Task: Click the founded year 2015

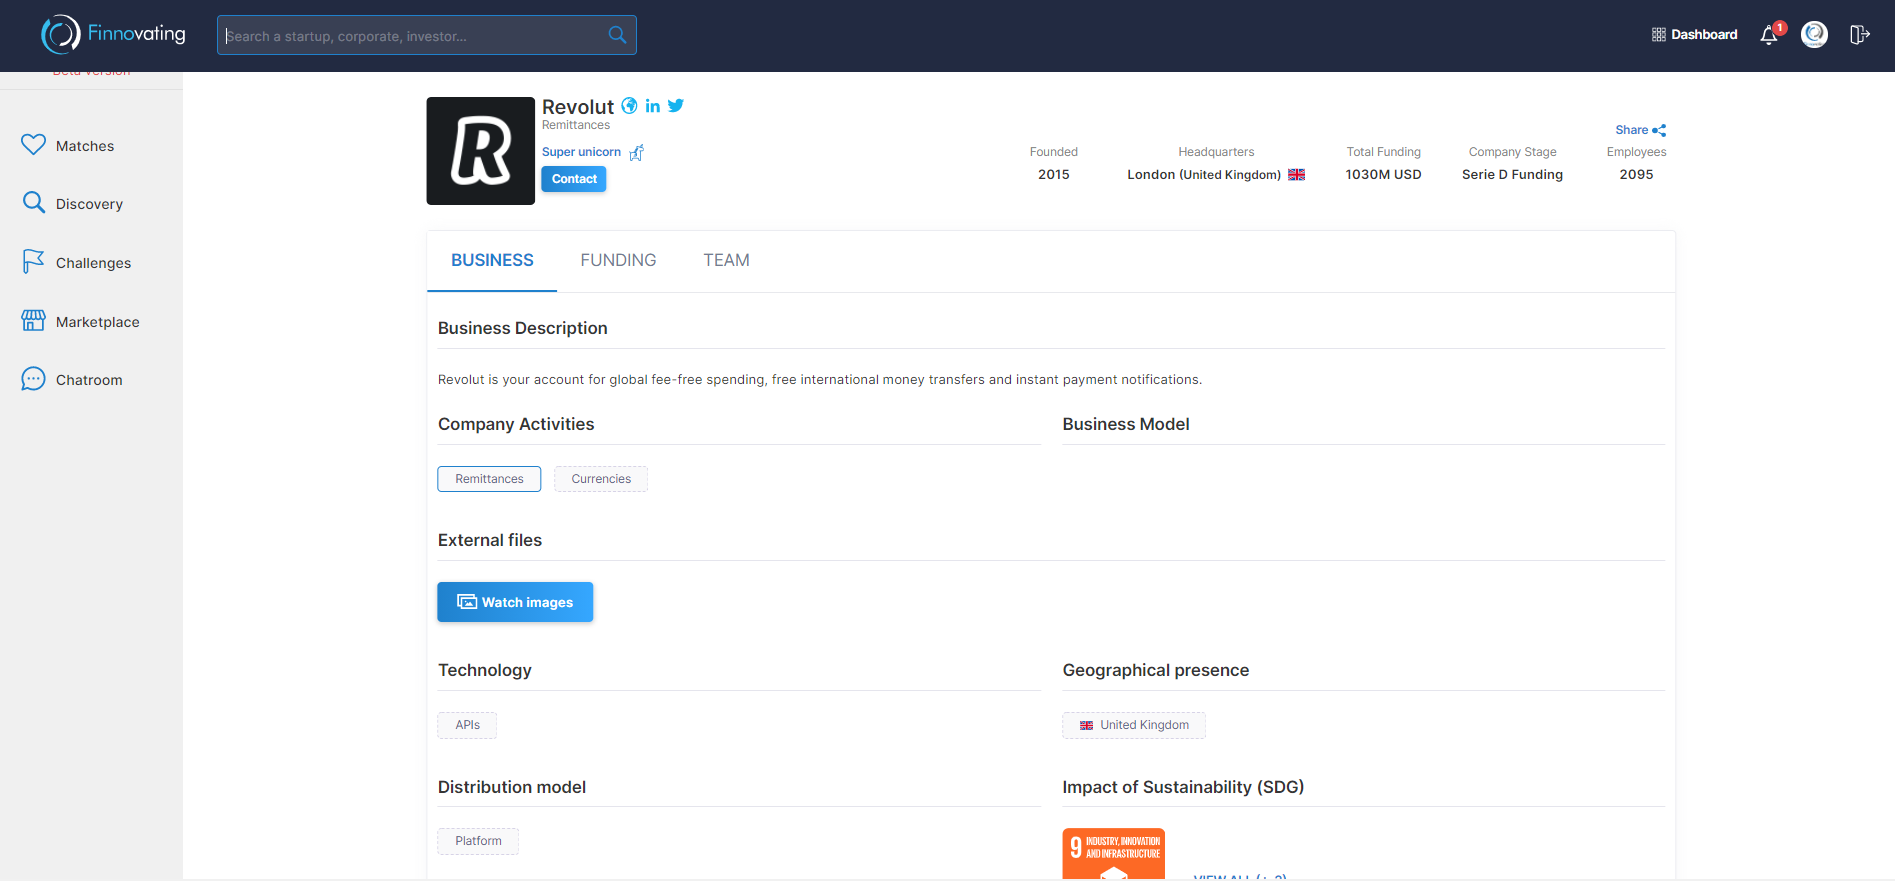Action: [1054, 174]
